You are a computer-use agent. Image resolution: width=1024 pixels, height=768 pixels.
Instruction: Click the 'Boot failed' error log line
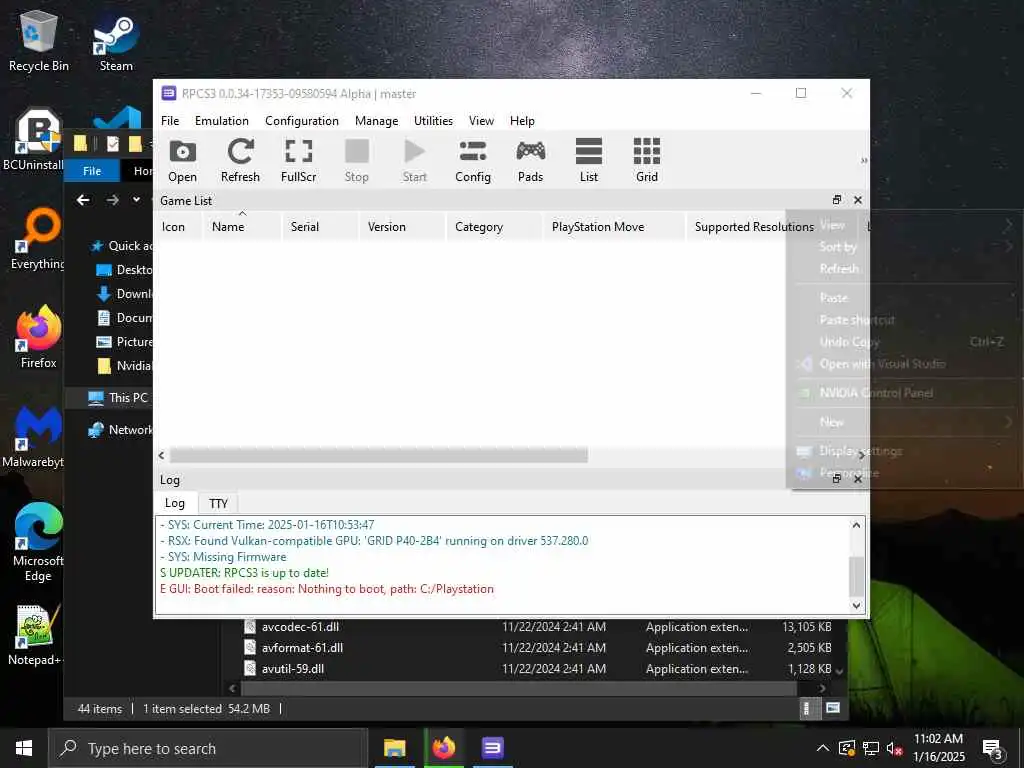pyautogui.click(x=327, y=589)
